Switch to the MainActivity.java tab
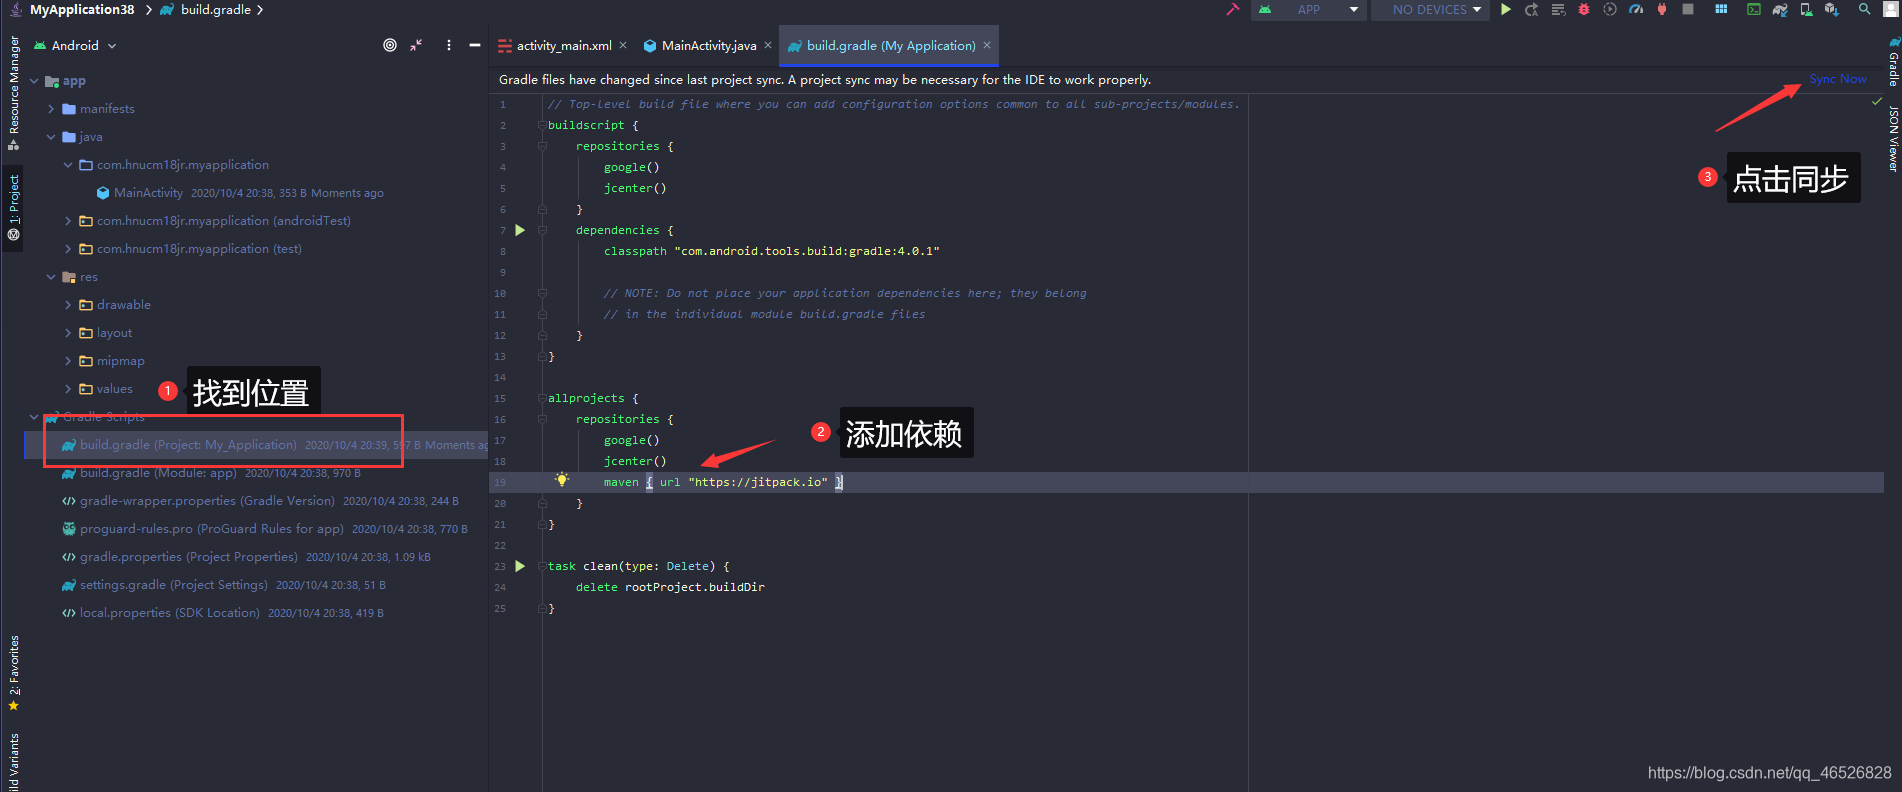 tap(708, 45)
